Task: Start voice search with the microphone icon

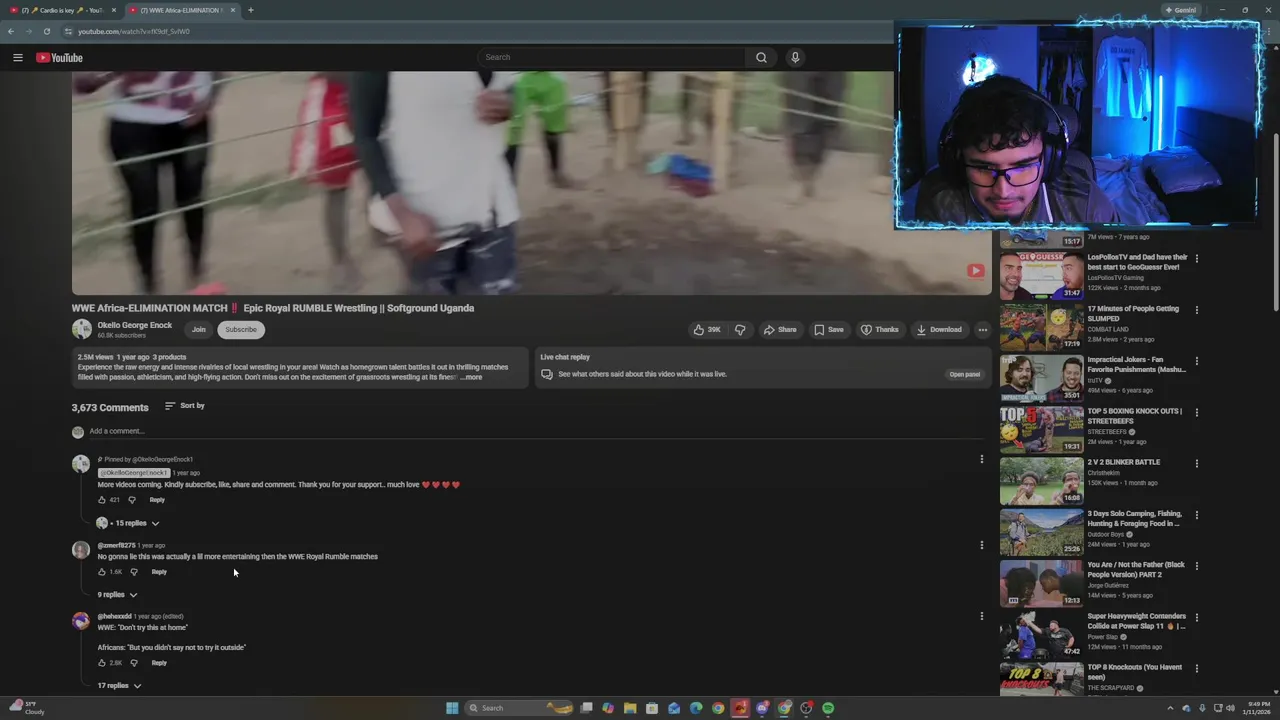Action: (795, 57)
